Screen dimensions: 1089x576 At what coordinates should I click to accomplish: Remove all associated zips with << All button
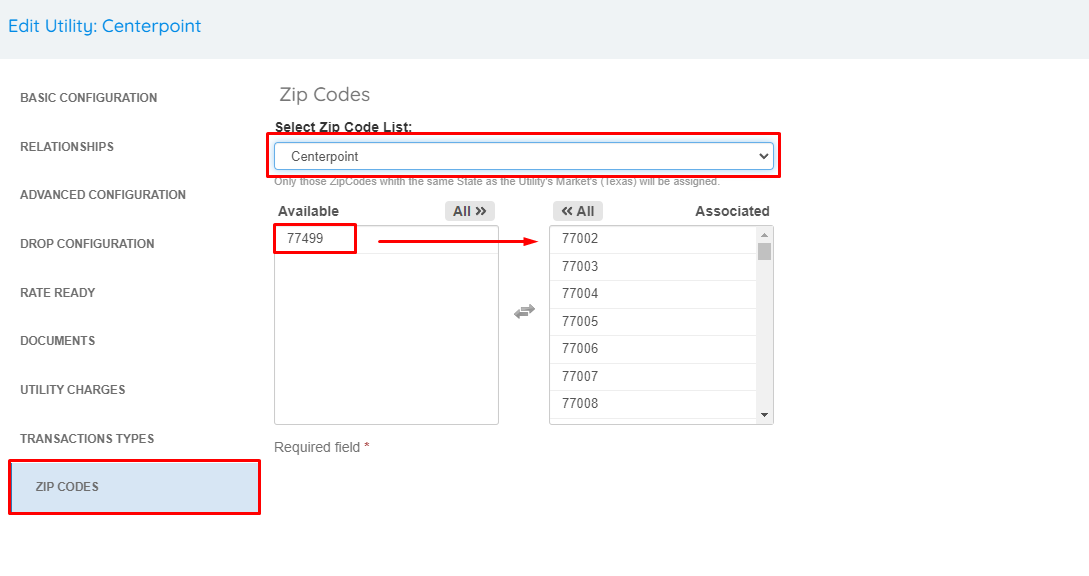578,211
